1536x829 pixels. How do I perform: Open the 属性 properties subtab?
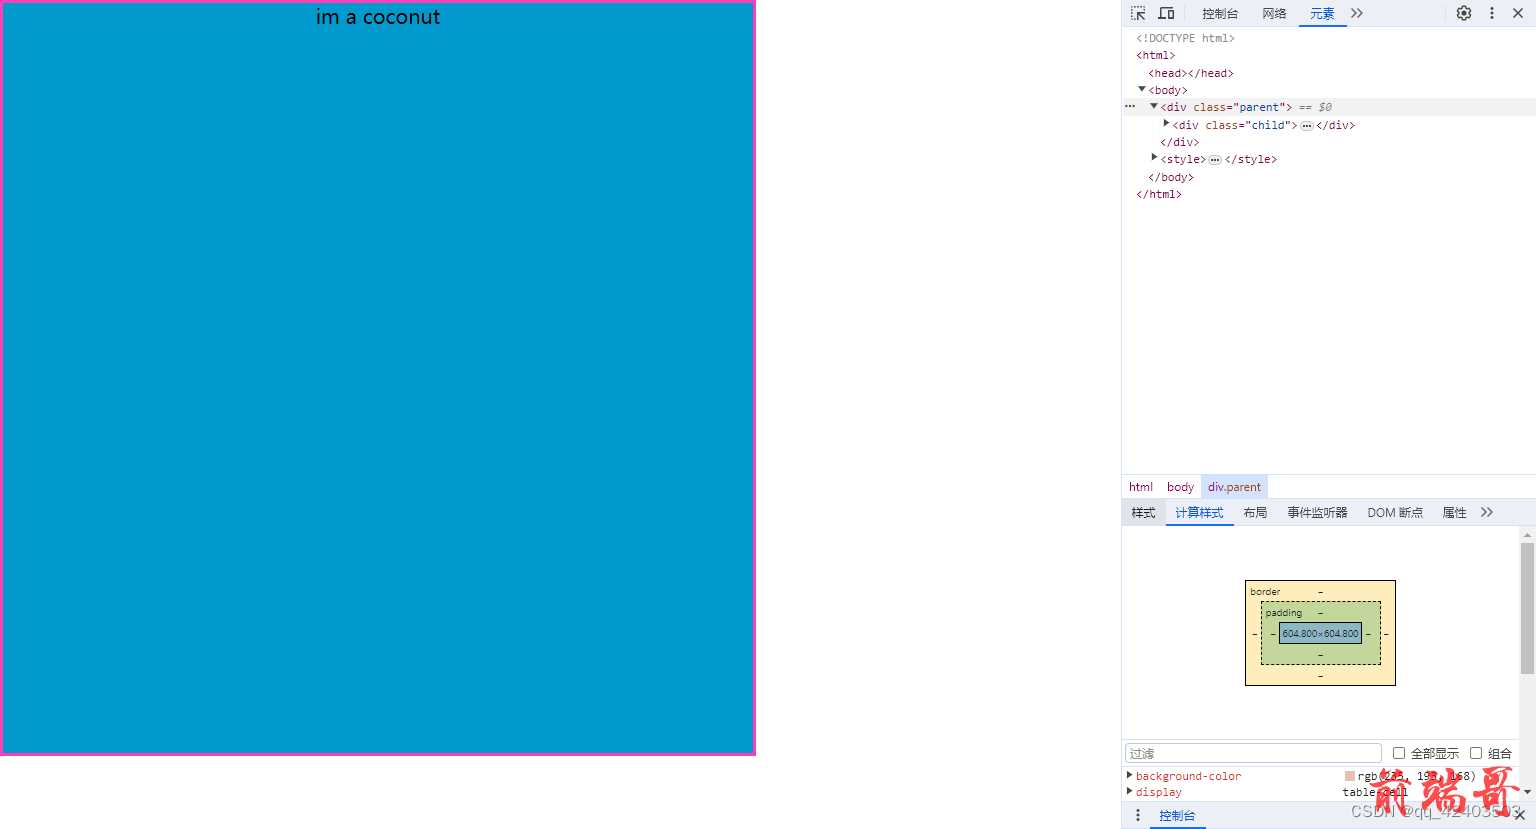(1454, 512)
